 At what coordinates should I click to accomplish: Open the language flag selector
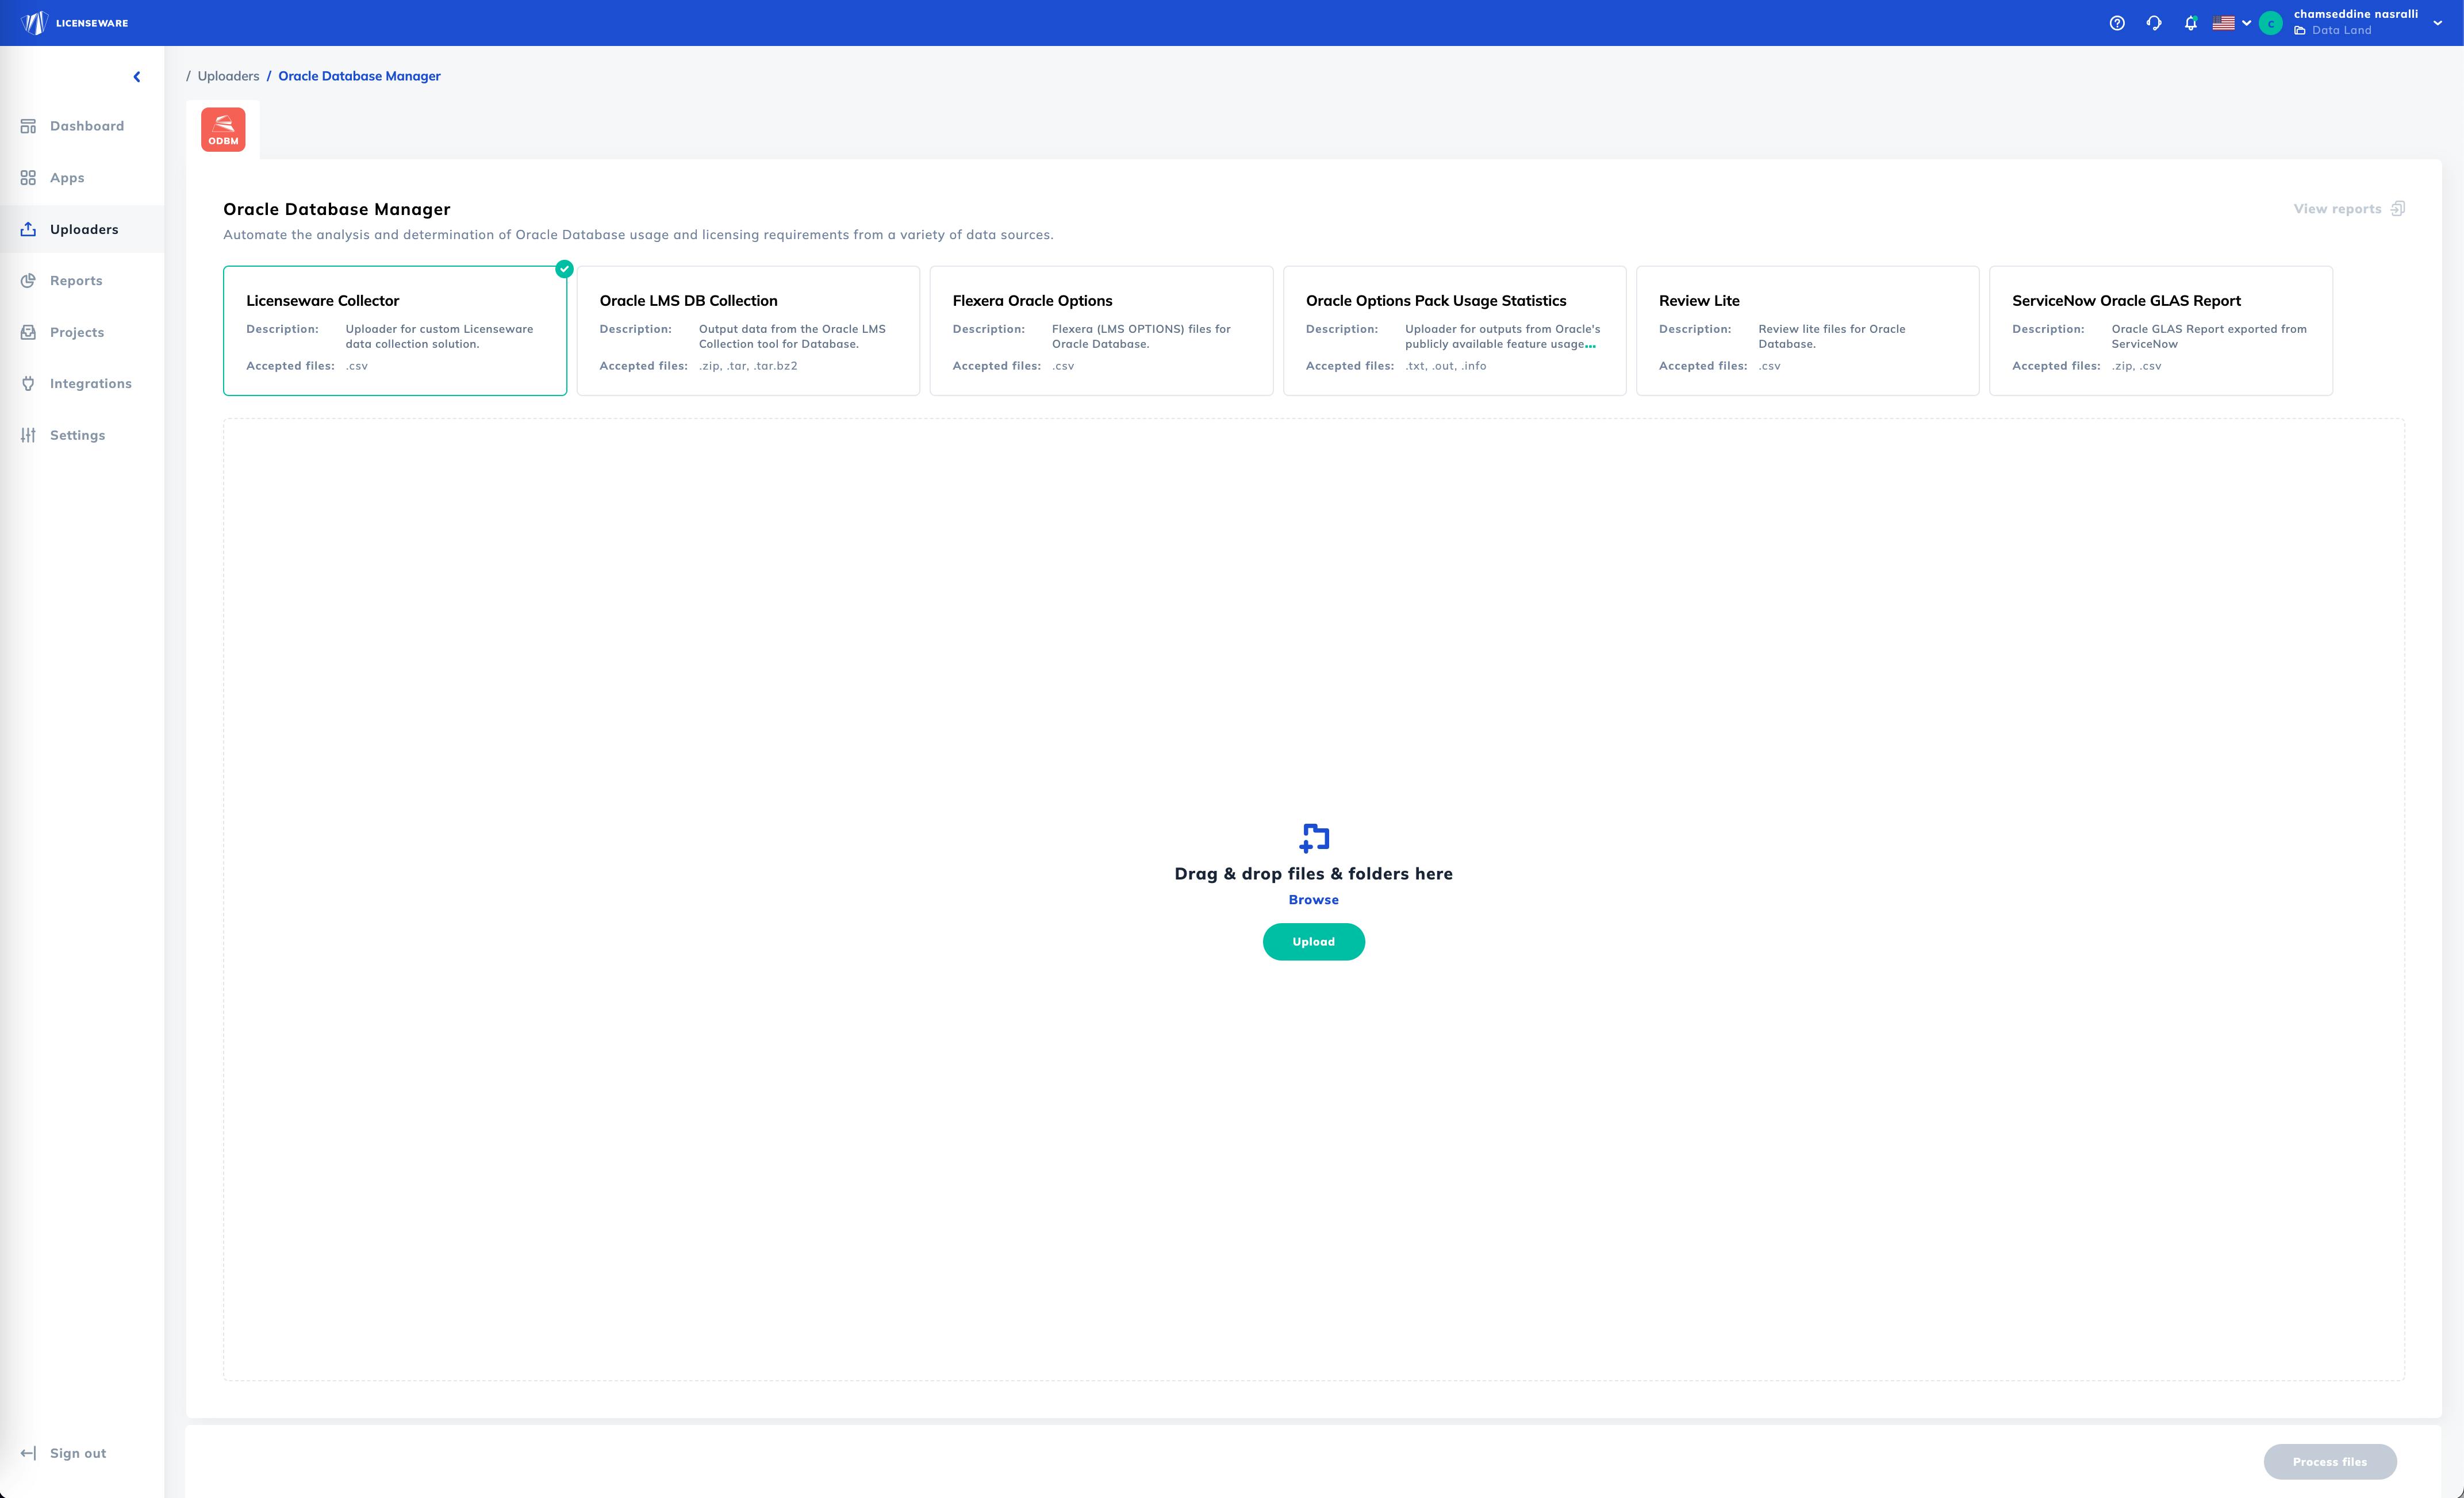click(2231, 23)
